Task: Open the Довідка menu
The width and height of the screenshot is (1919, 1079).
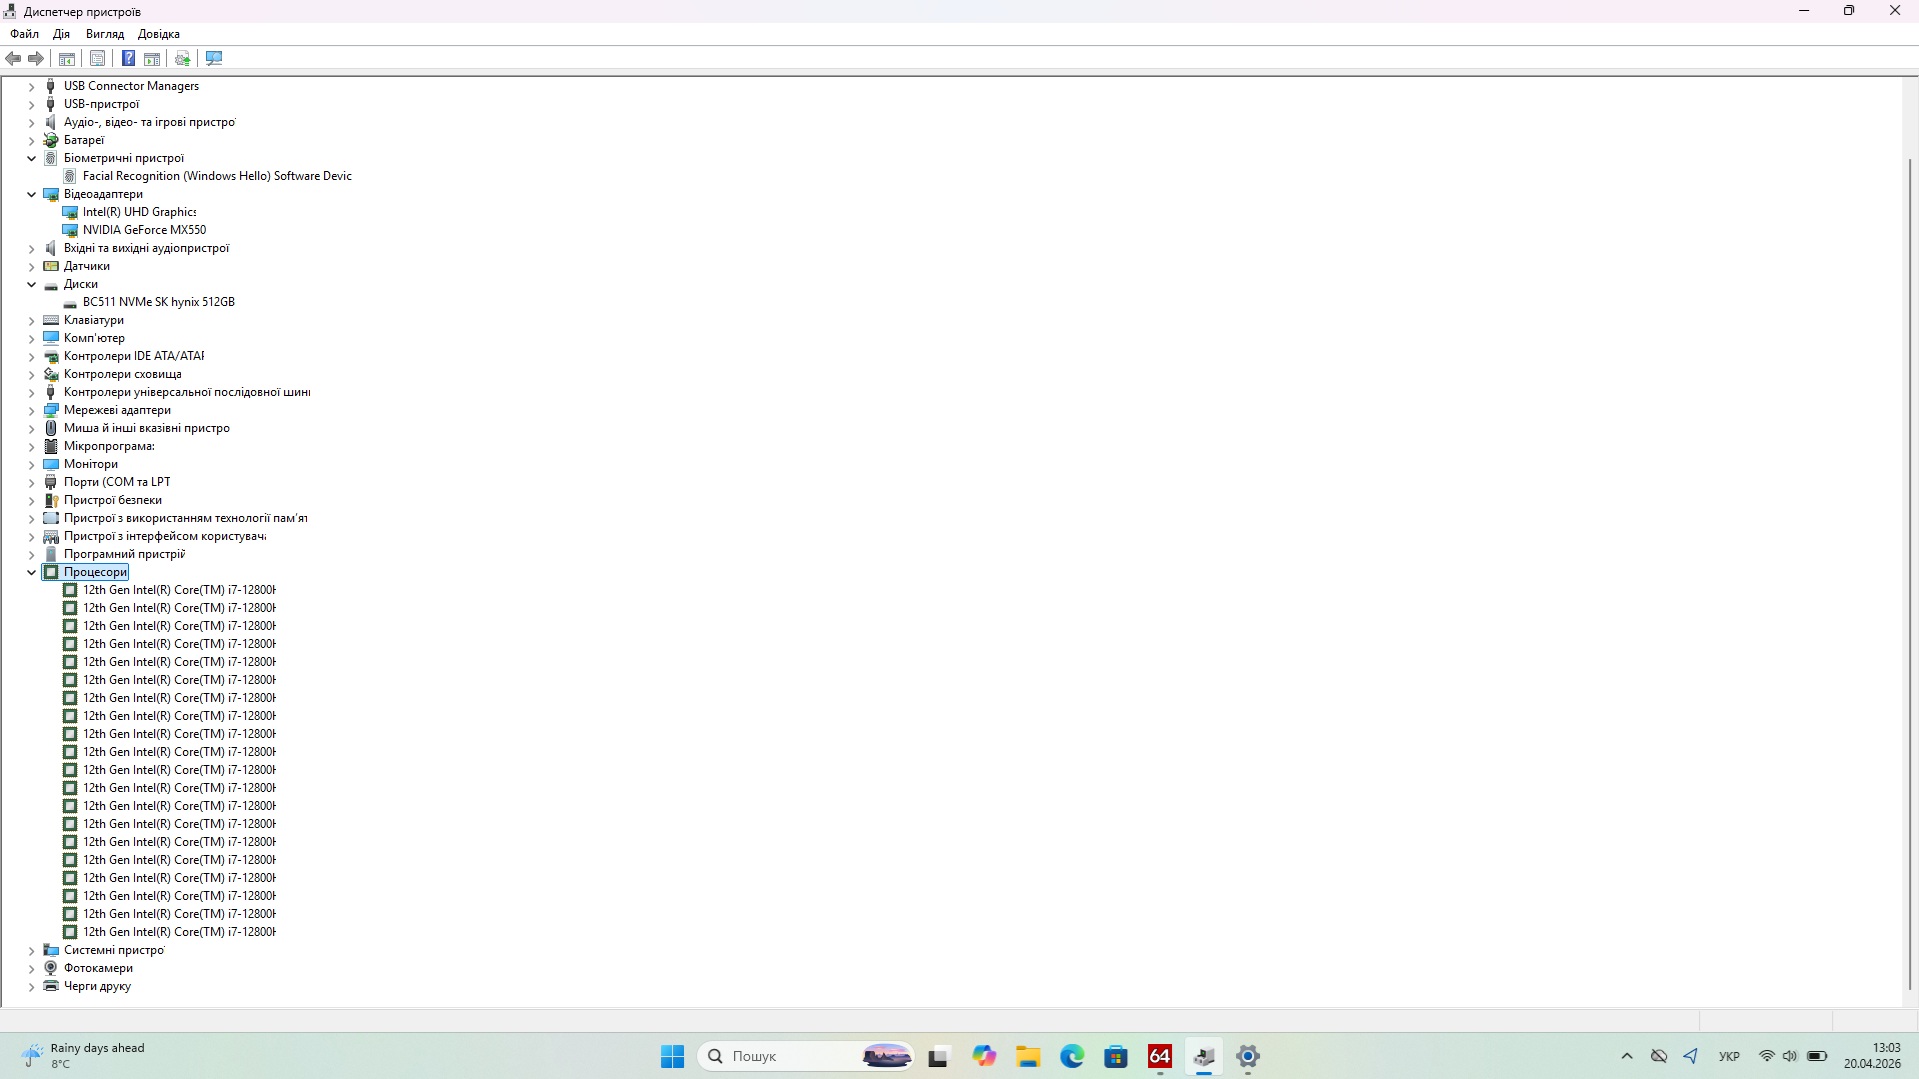Action: [159, 34]
